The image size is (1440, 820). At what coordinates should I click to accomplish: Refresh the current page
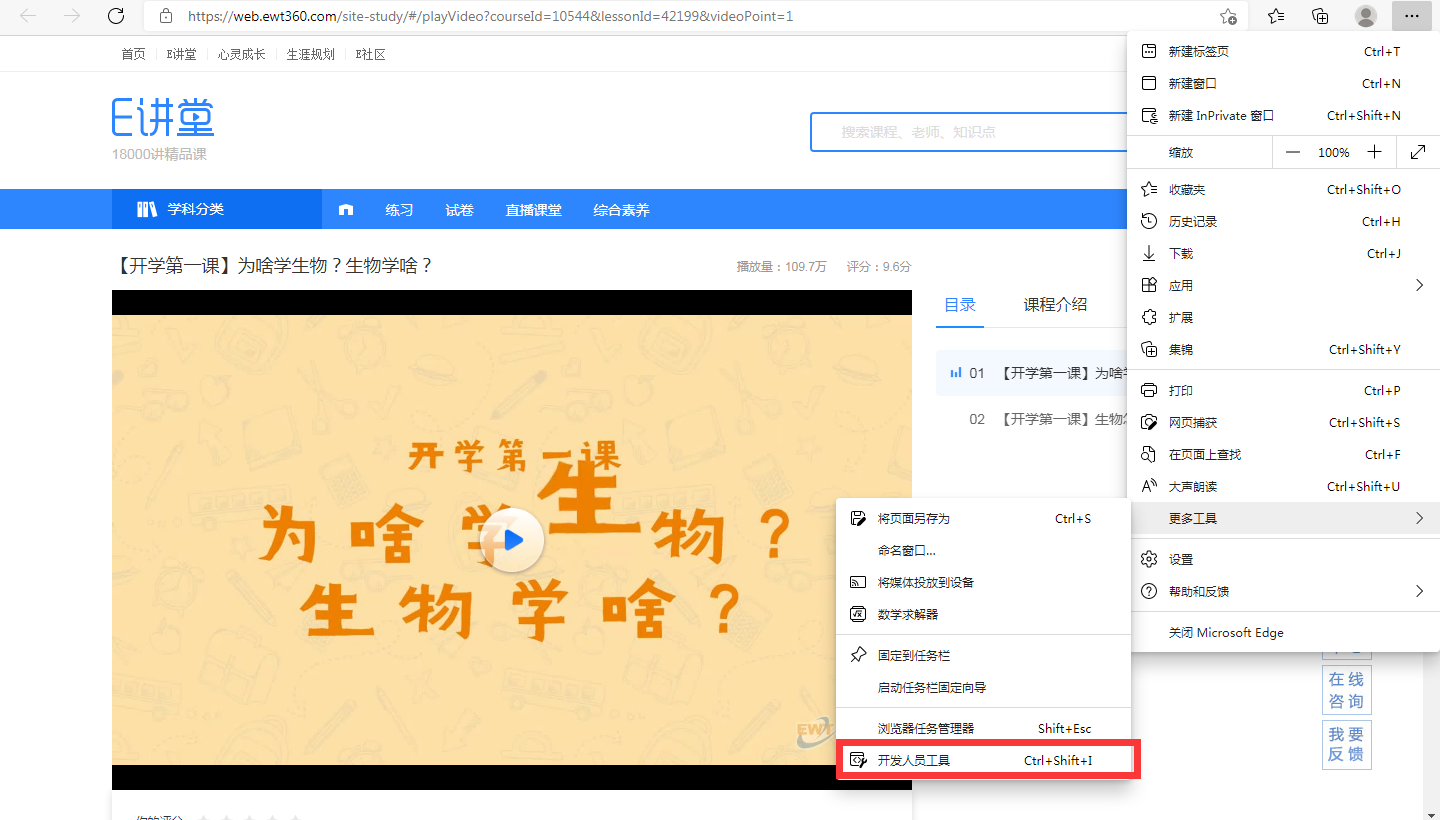point(115,16)
